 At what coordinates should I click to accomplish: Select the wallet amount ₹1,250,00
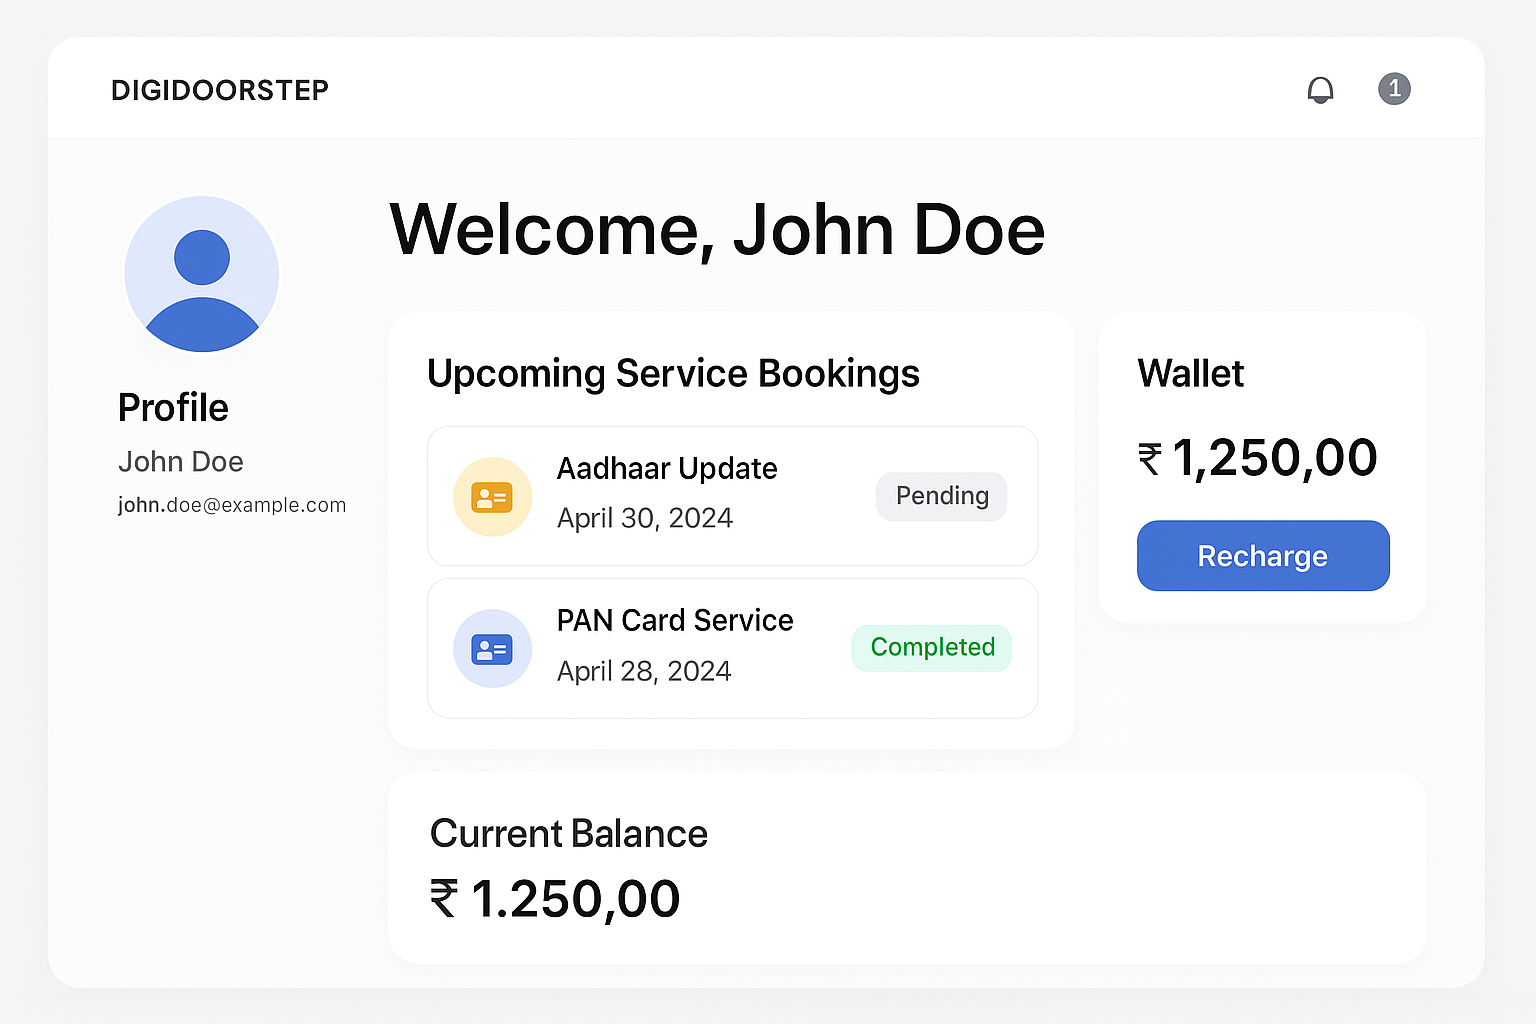[1258, 458]
